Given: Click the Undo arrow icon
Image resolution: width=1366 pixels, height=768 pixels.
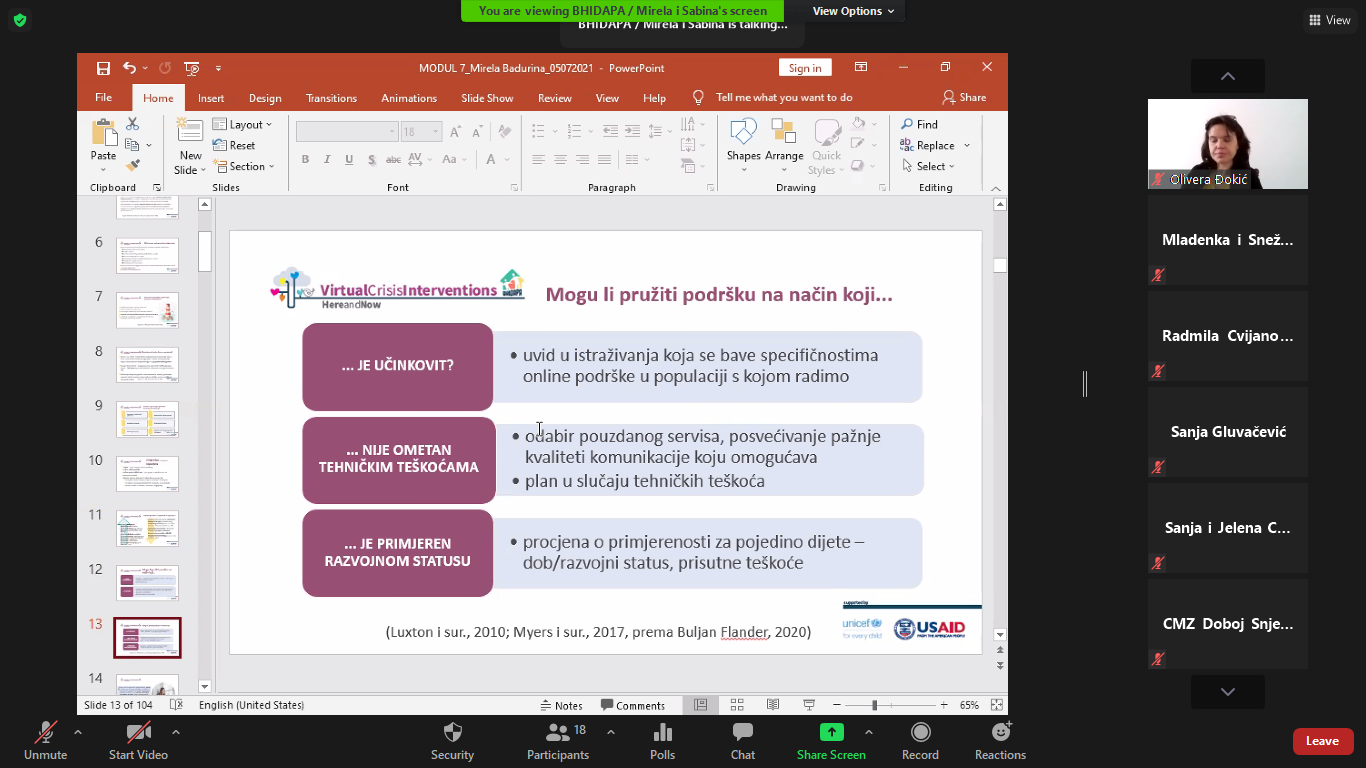Looking at the screenshot, I should click(x=129, y=68).
